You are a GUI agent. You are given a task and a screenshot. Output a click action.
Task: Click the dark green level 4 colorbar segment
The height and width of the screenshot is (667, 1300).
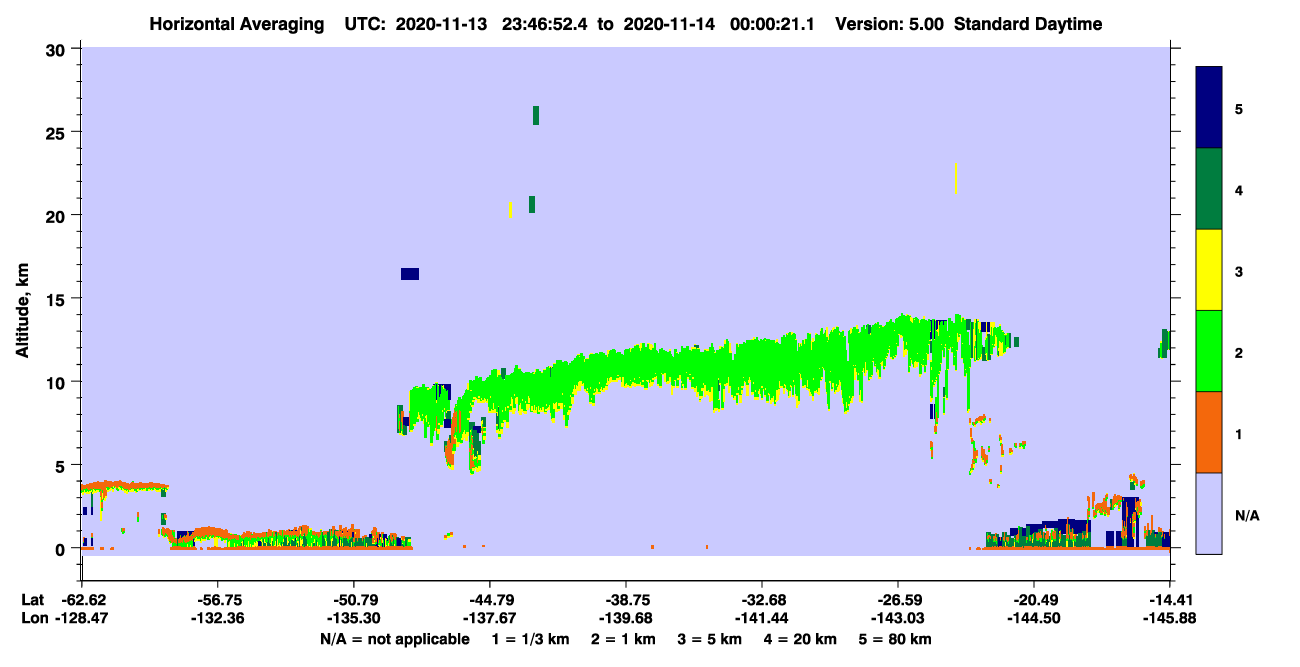[1209, 189]
